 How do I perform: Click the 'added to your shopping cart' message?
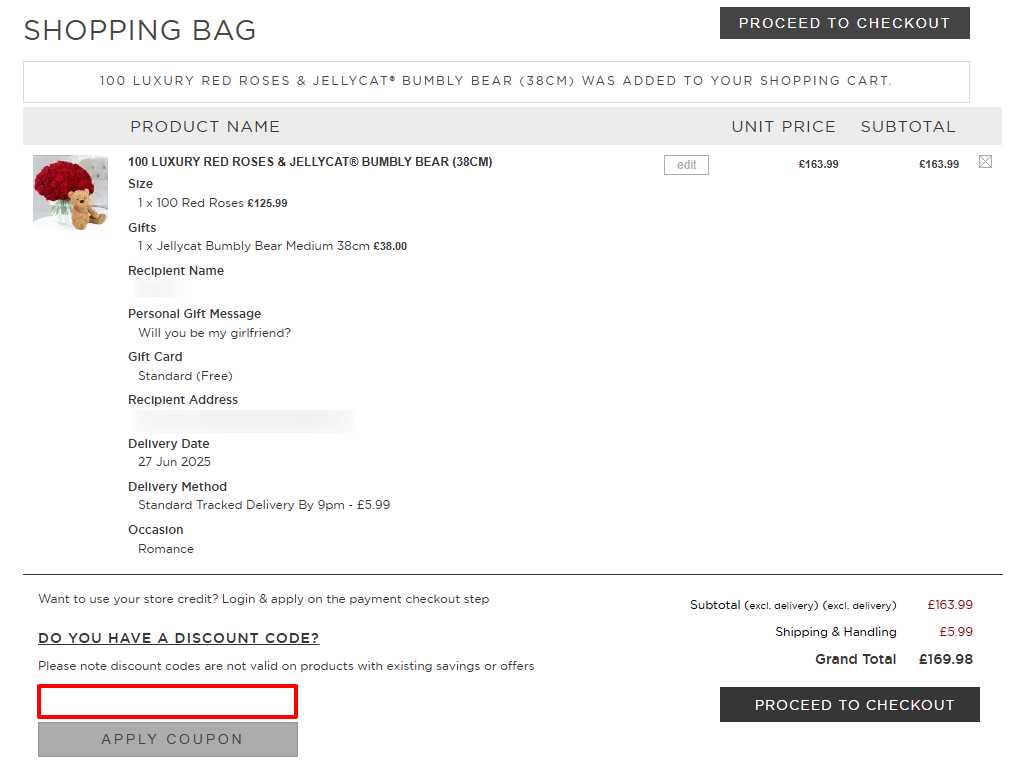(496, 81)
